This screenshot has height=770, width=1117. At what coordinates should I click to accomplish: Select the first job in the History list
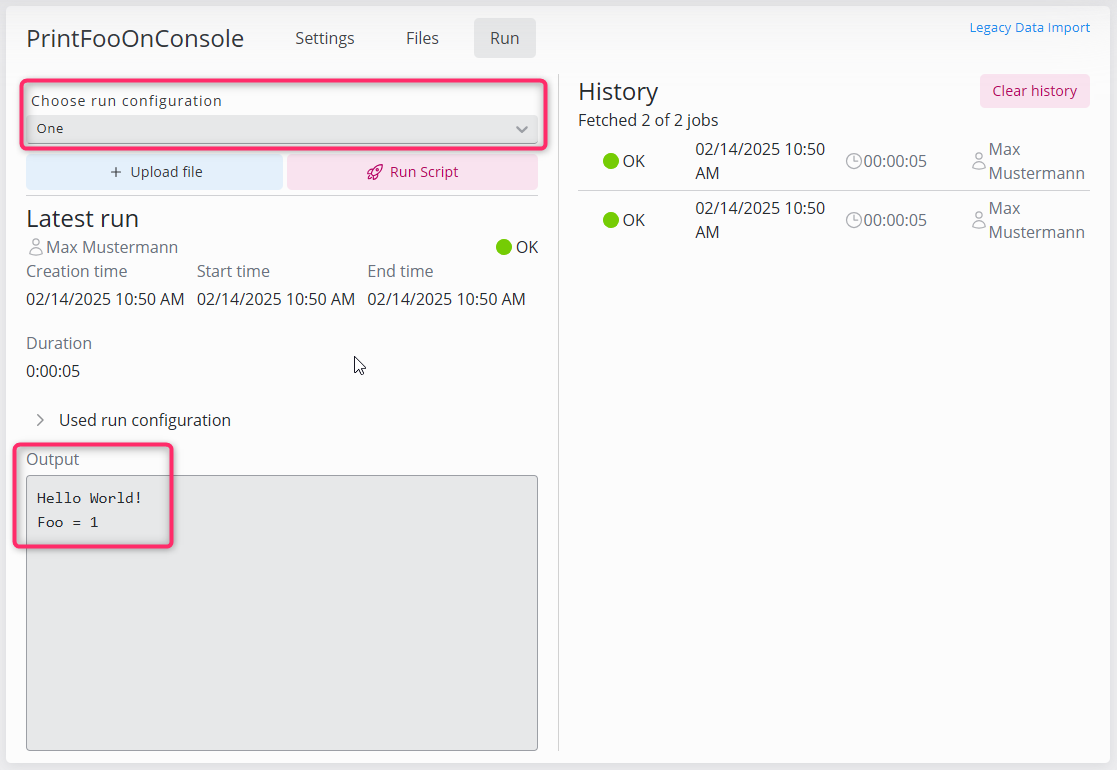tap(760, 161)
